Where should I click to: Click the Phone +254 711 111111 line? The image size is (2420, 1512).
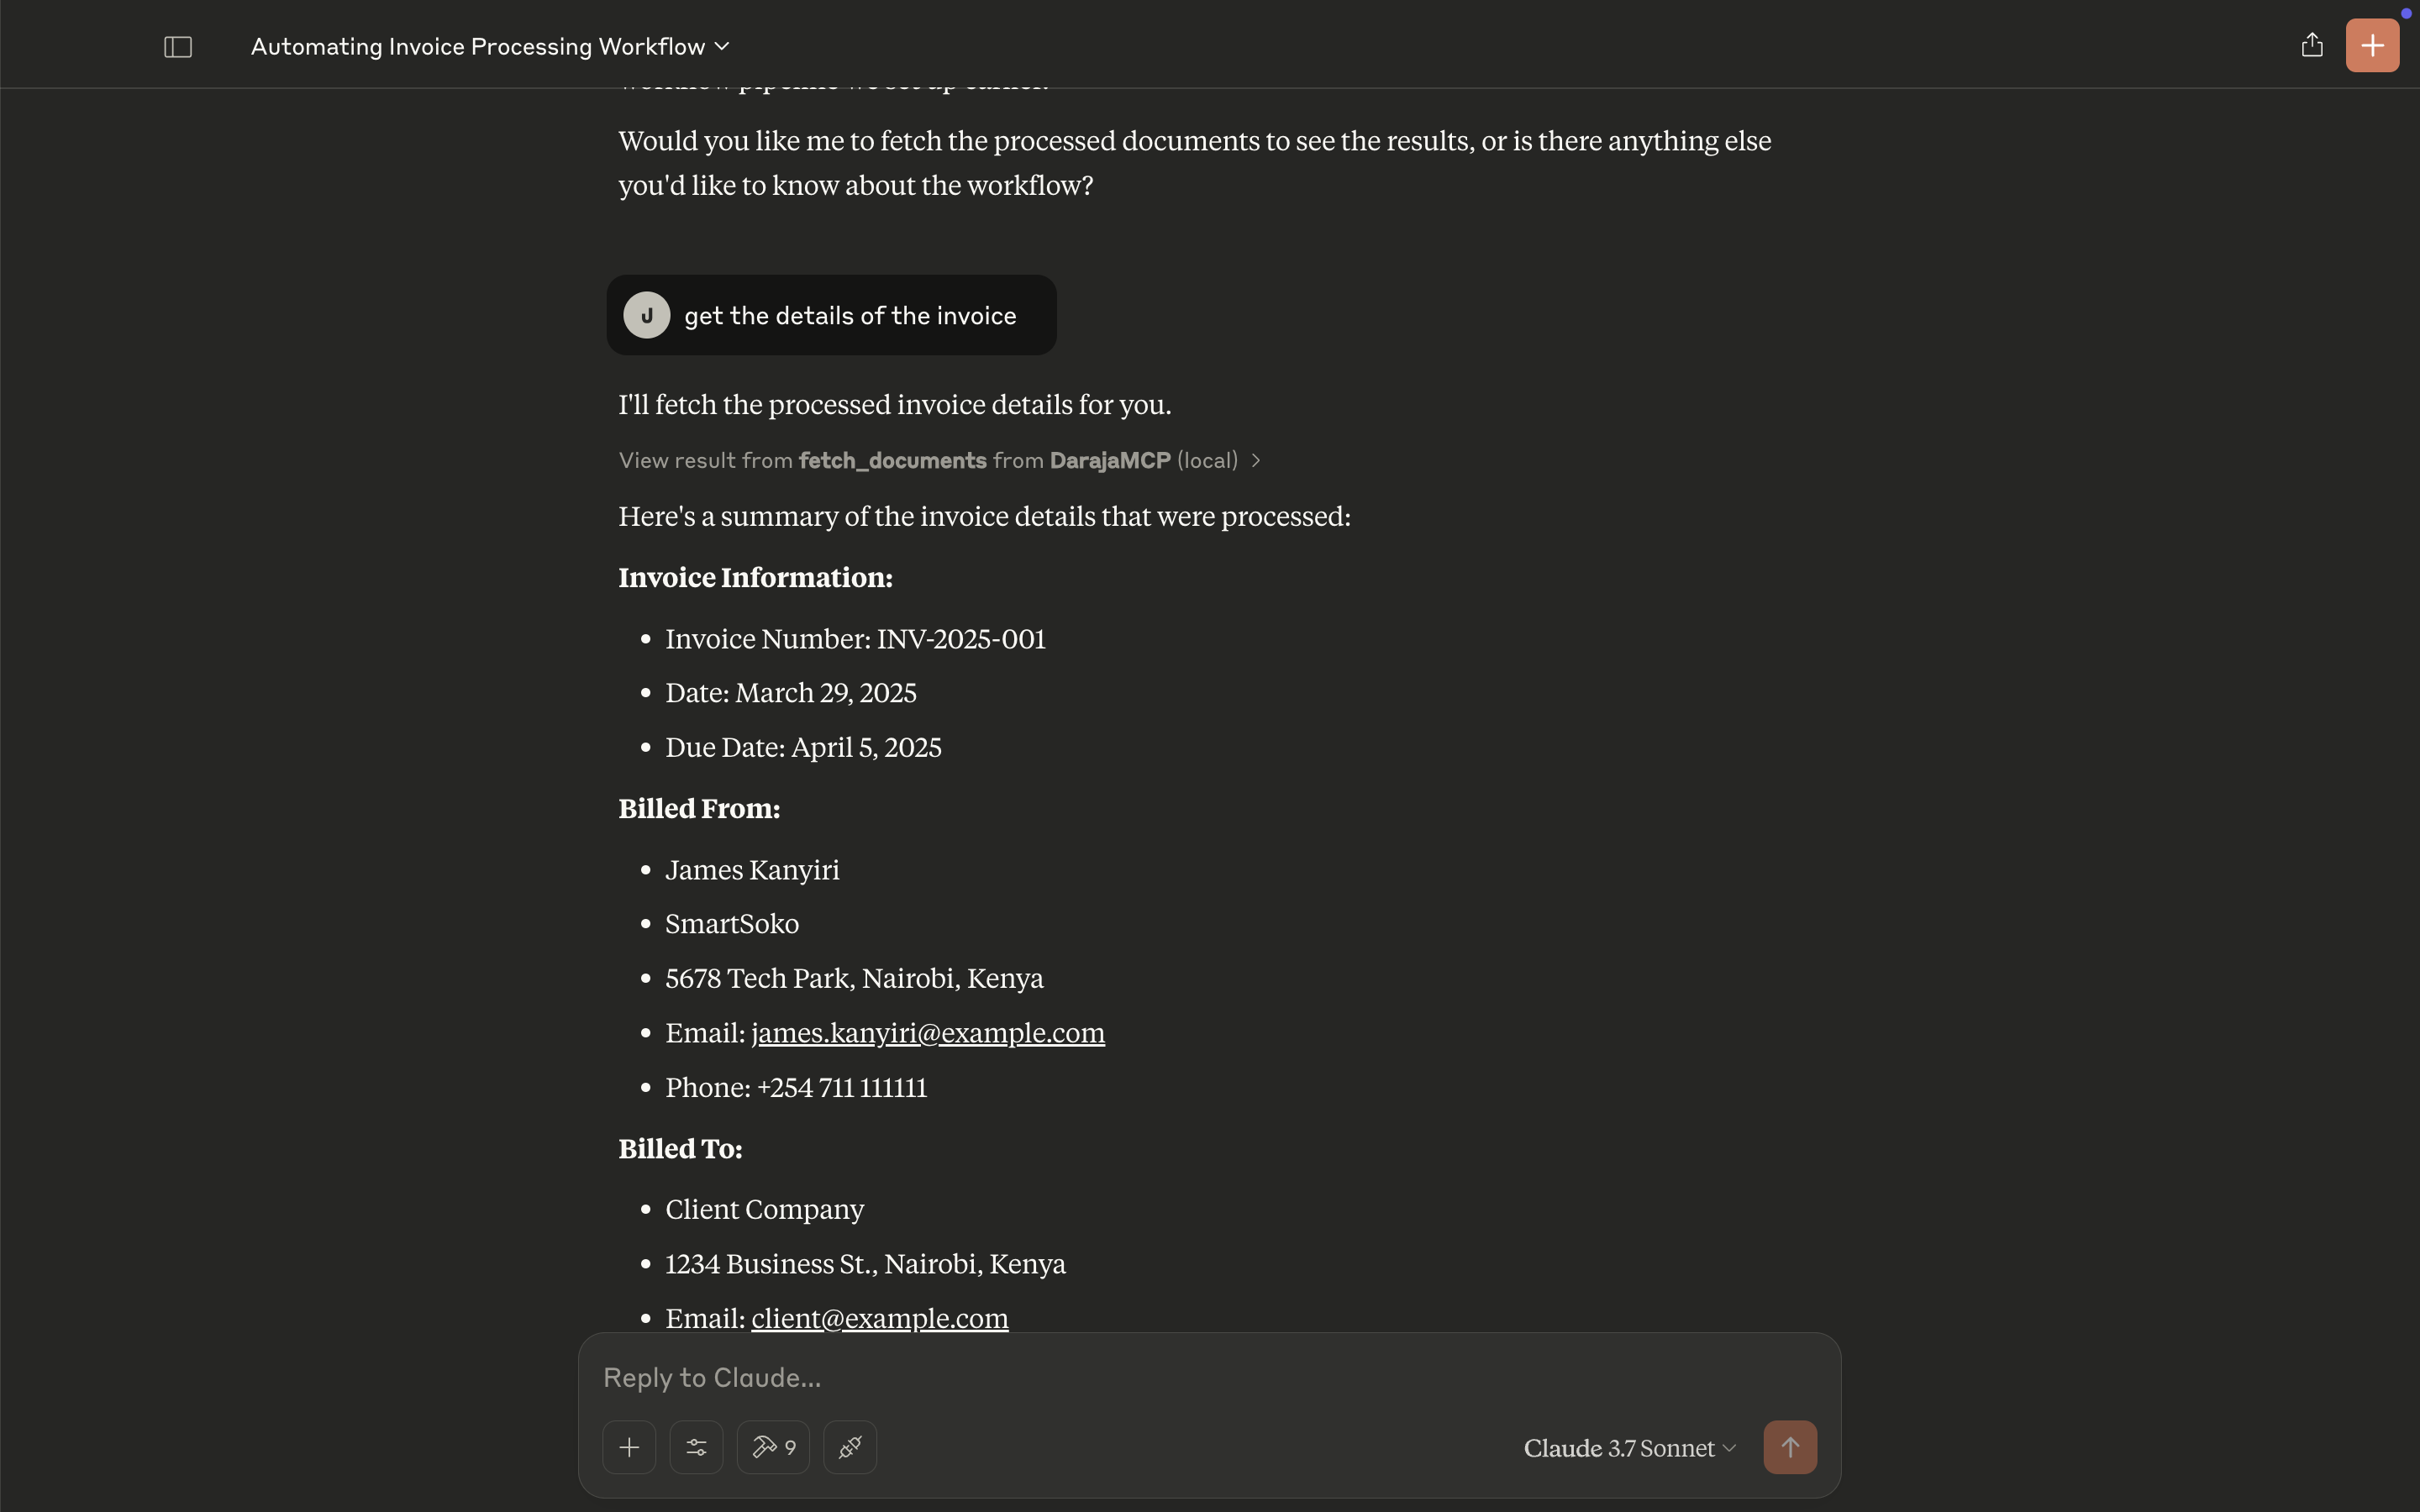pos(796,1087)
